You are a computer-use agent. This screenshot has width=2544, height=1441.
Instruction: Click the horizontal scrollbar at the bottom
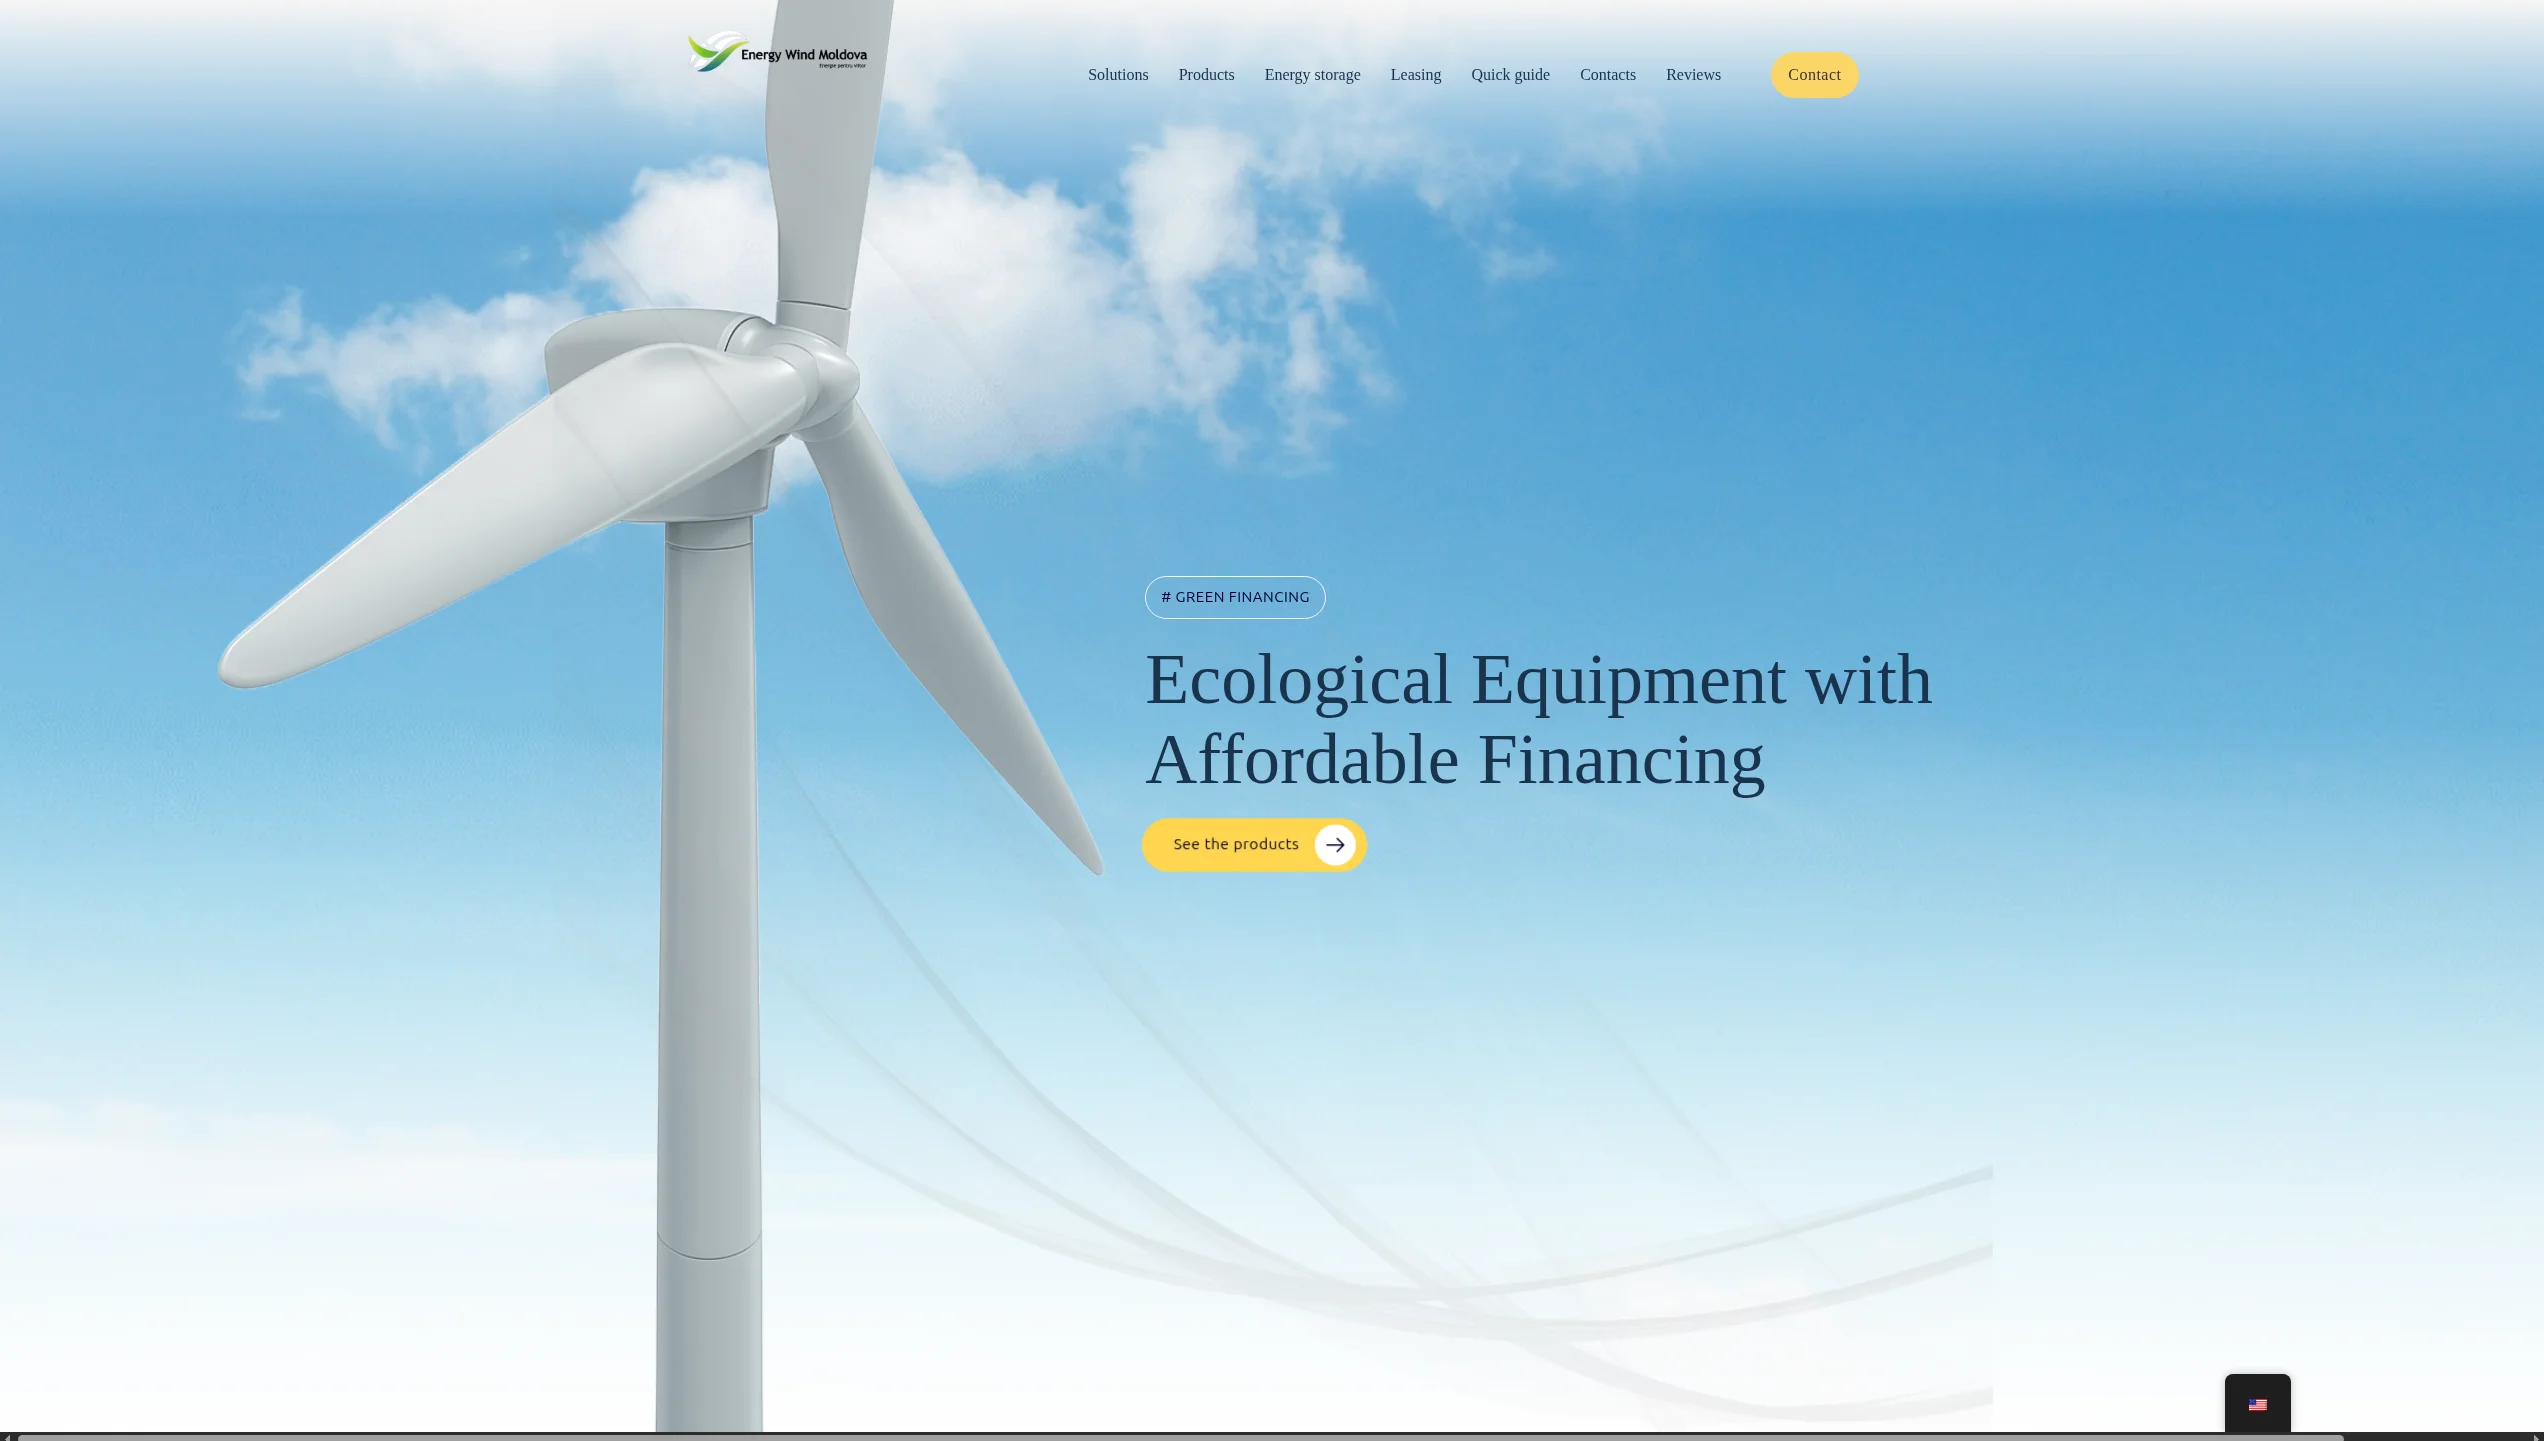point(1180,1437)
